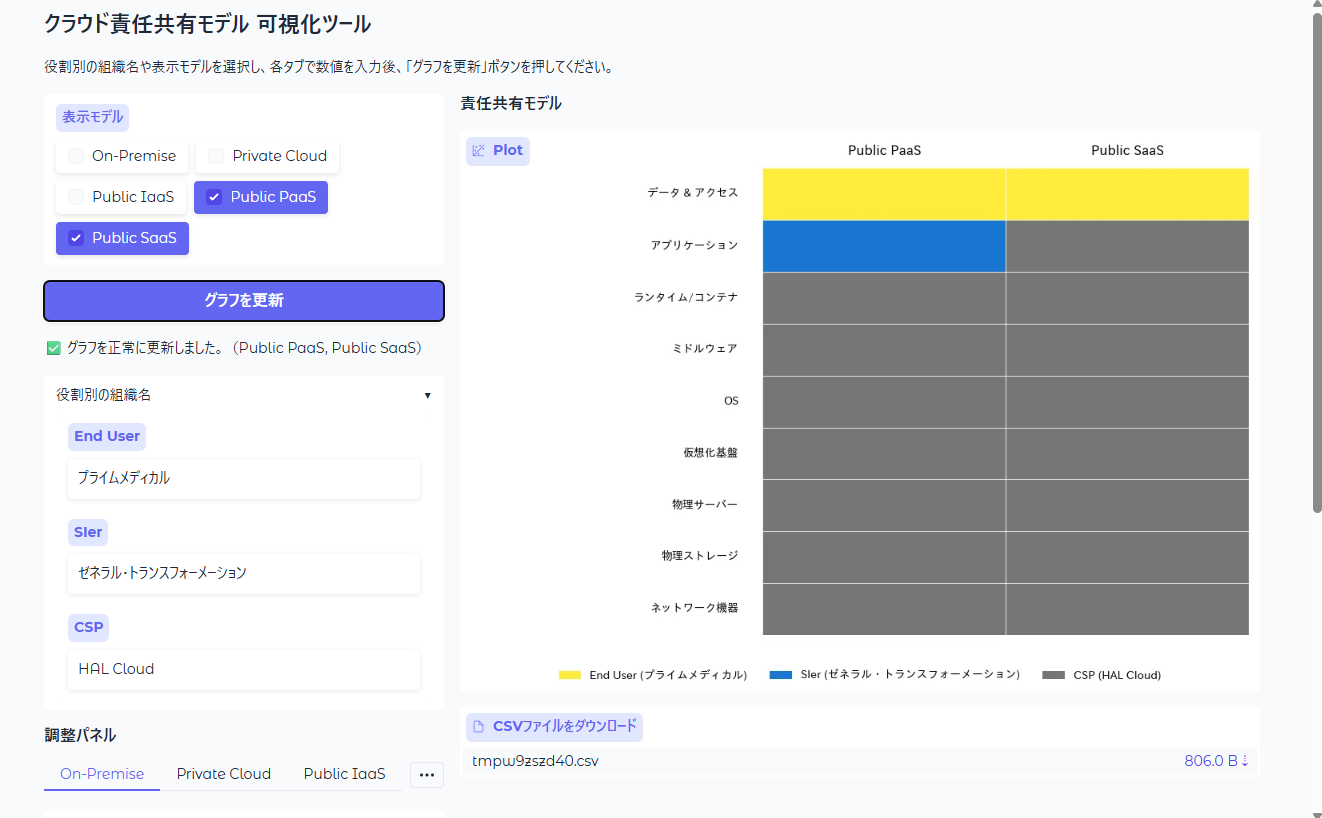Viewport: 1322px width, 818px height.
Task: Click the yellow End User legend swatch
Action: (x=570, y=676)
